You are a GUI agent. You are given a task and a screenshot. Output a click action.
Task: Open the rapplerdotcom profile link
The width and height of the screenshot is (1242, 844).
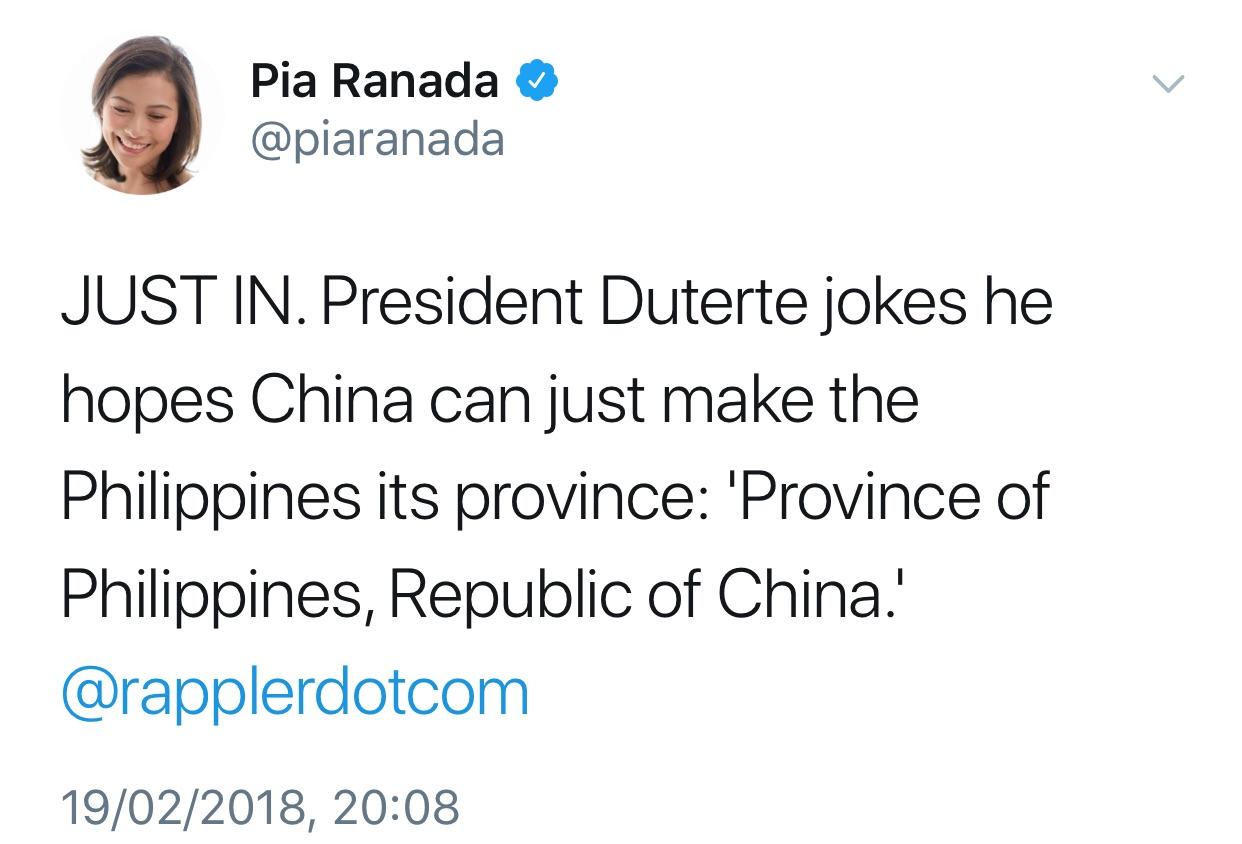(295, 689)
